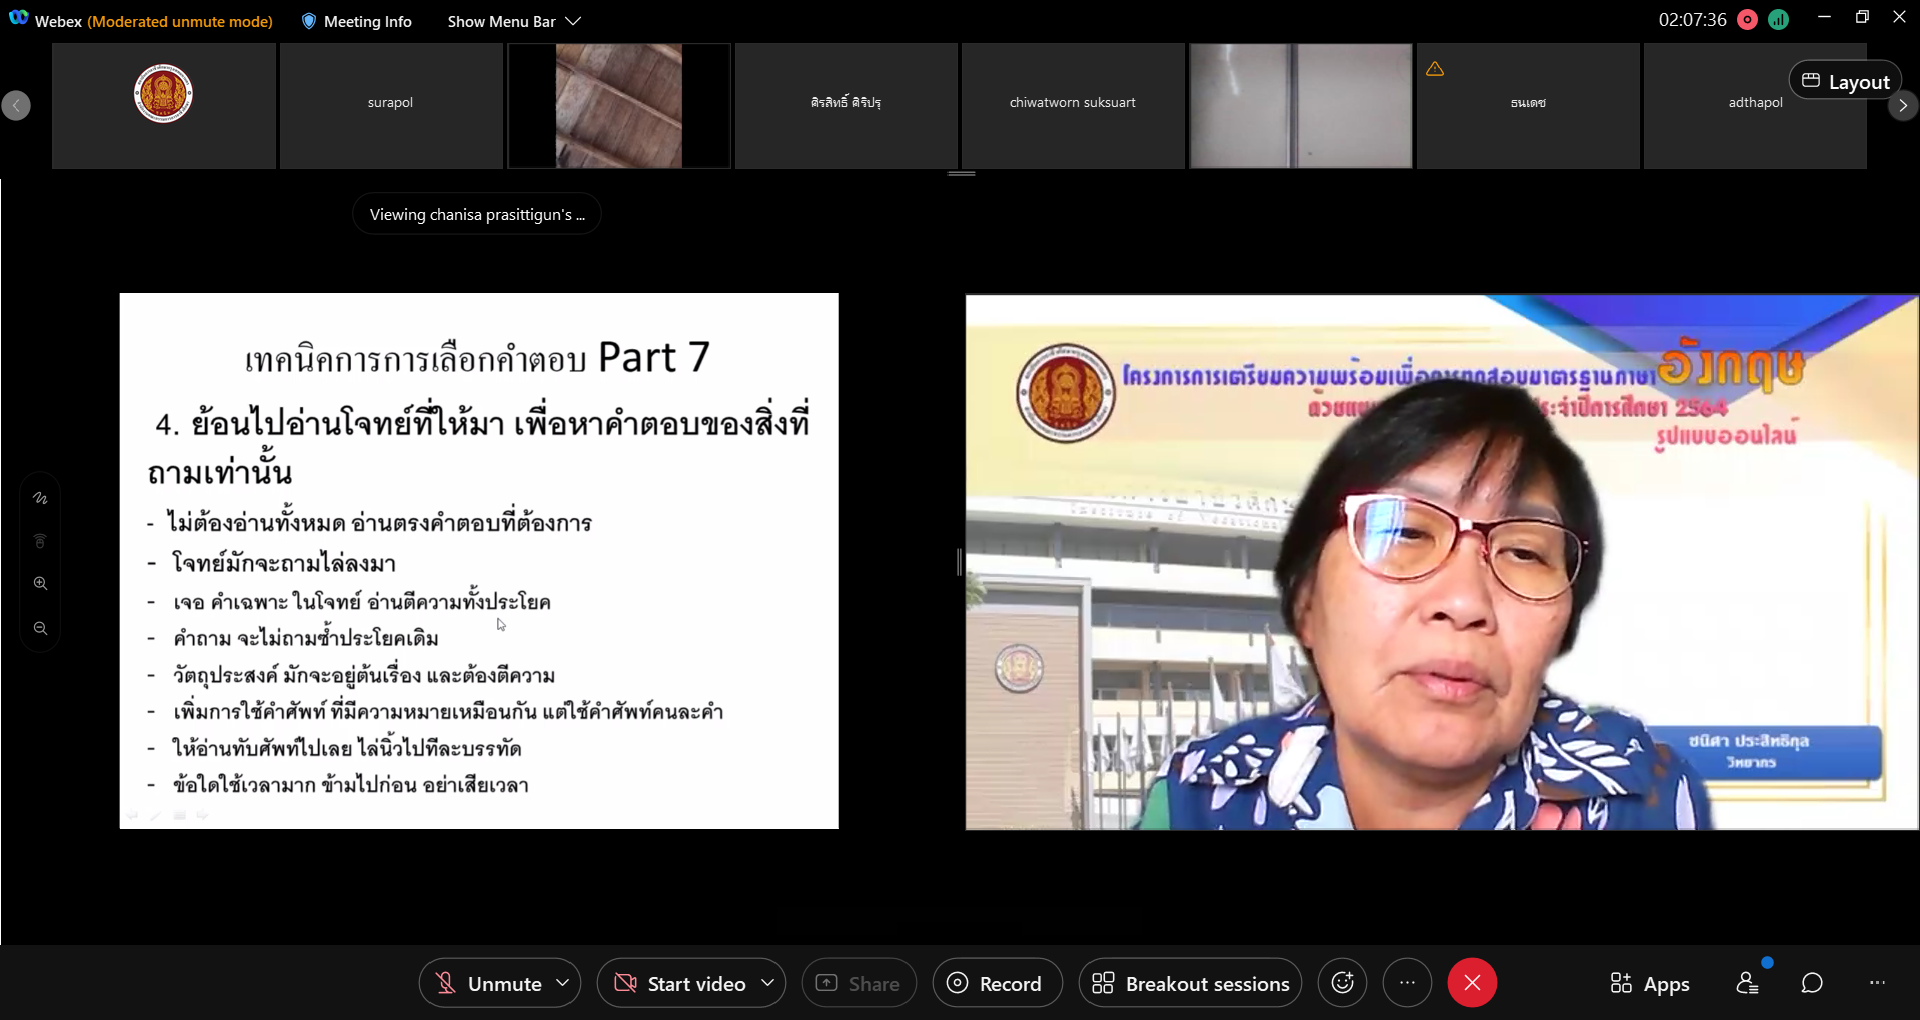Open the Layout options

(1845, 81)
